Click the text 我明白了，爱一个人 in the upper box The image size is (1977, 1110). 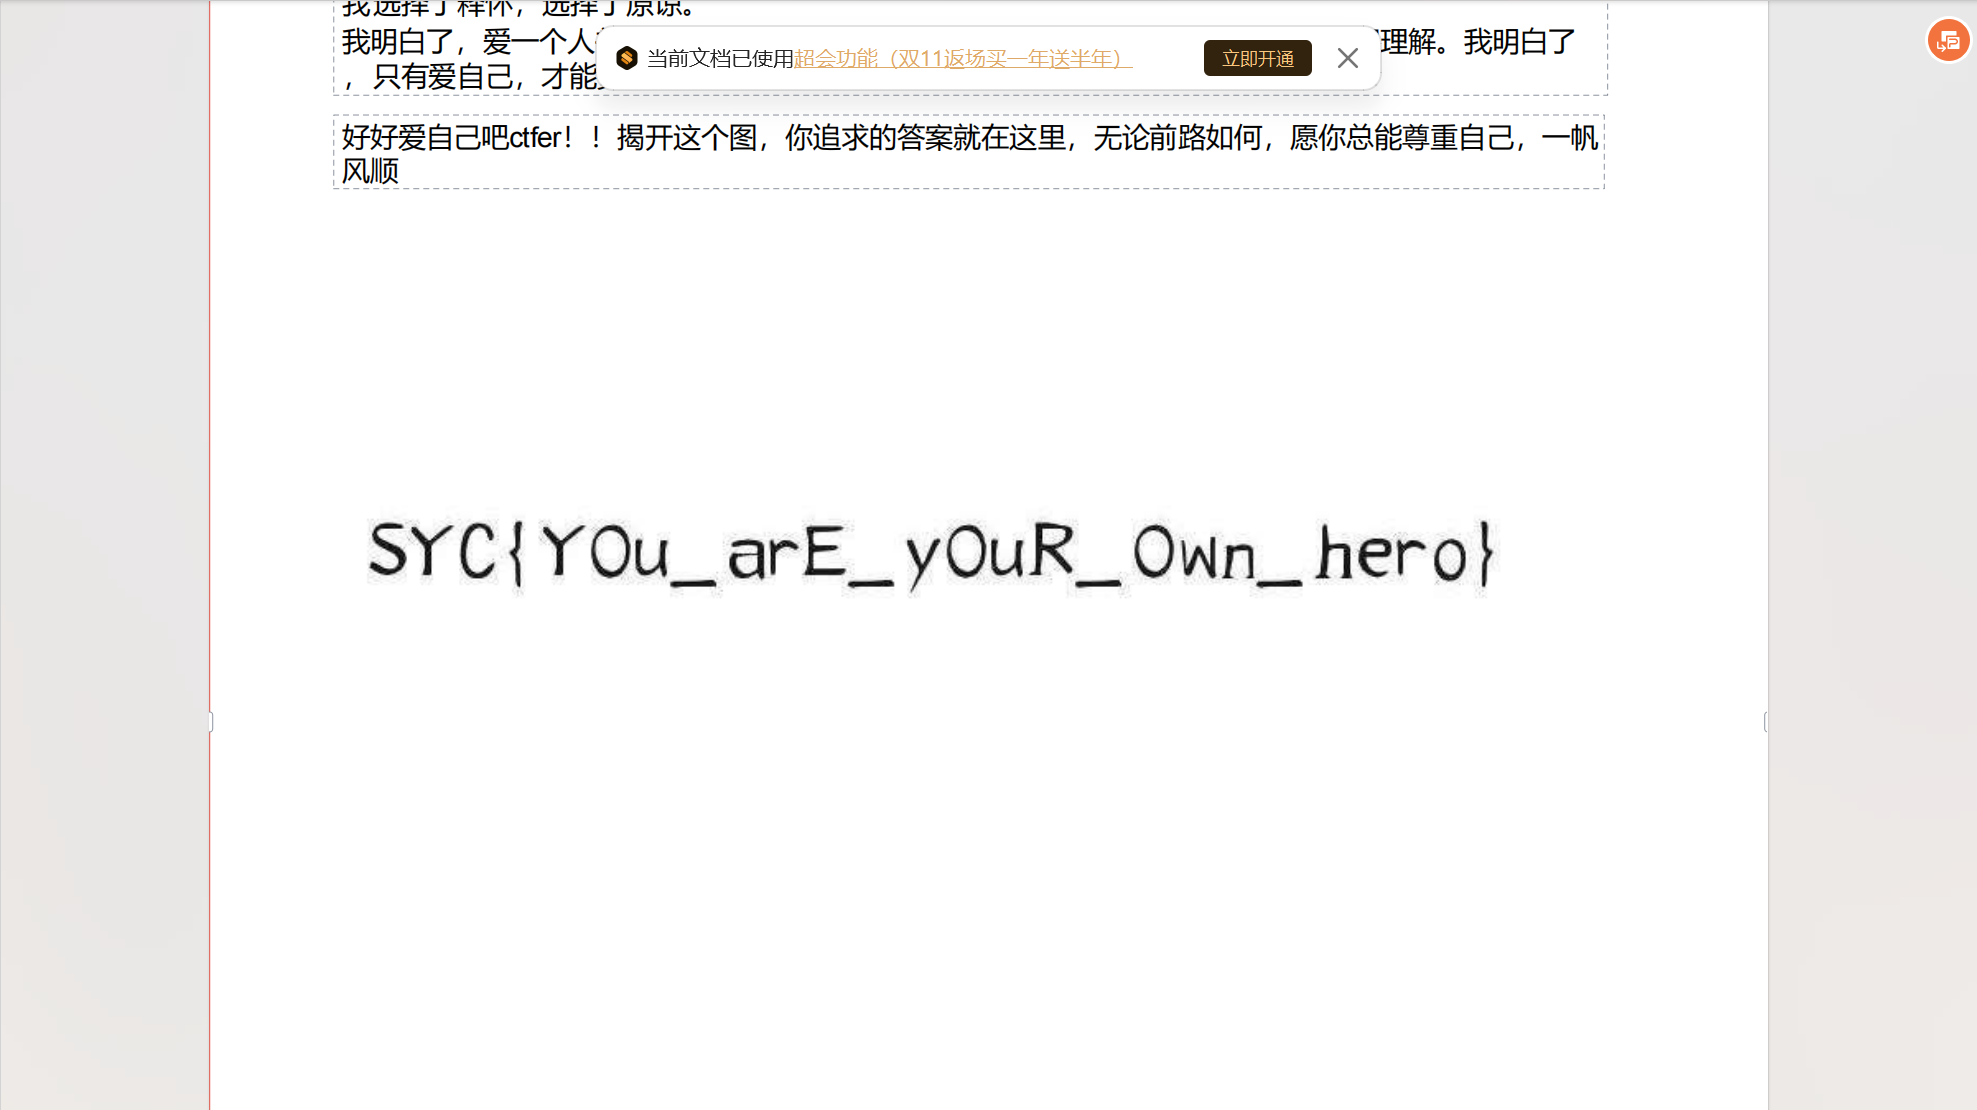pyautogui.click(x=467, y=42)
